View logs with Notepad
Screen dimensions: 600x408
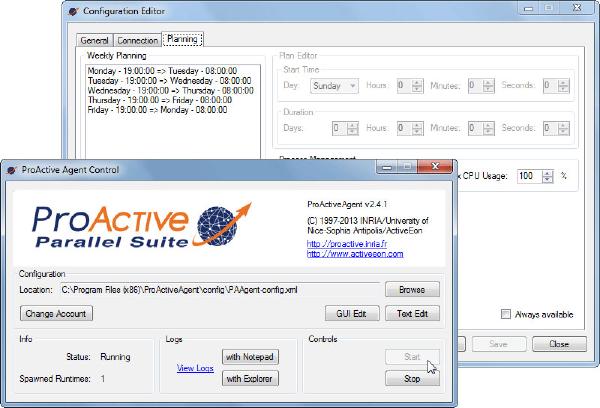tap(250, 357)
